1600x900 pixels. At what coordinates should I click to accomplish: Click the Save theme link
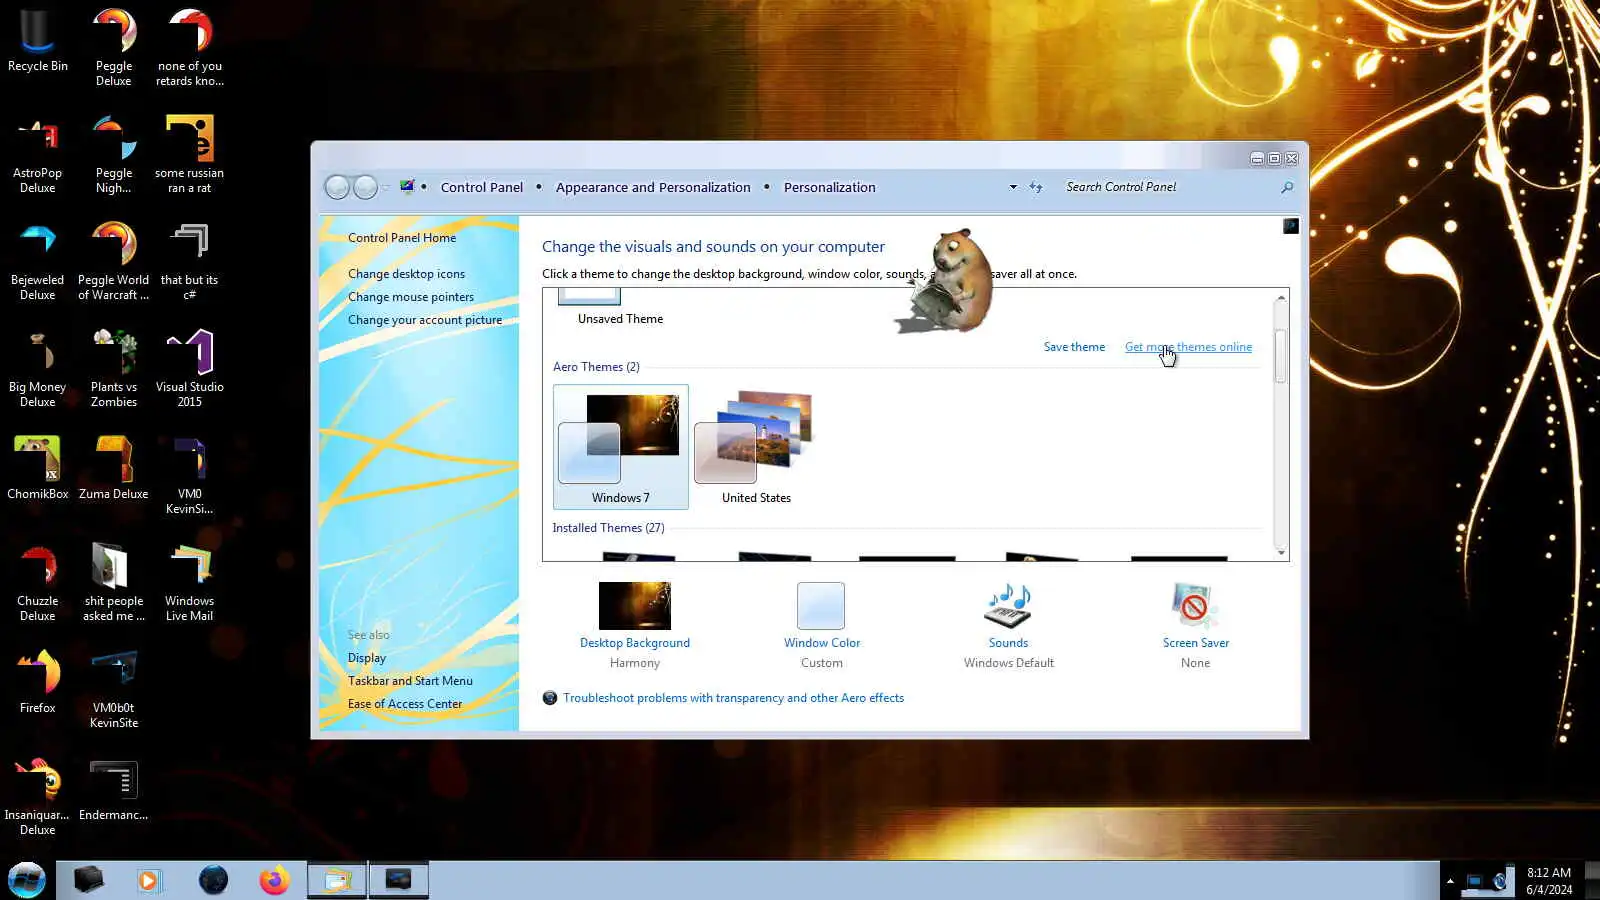(1074, 347)
